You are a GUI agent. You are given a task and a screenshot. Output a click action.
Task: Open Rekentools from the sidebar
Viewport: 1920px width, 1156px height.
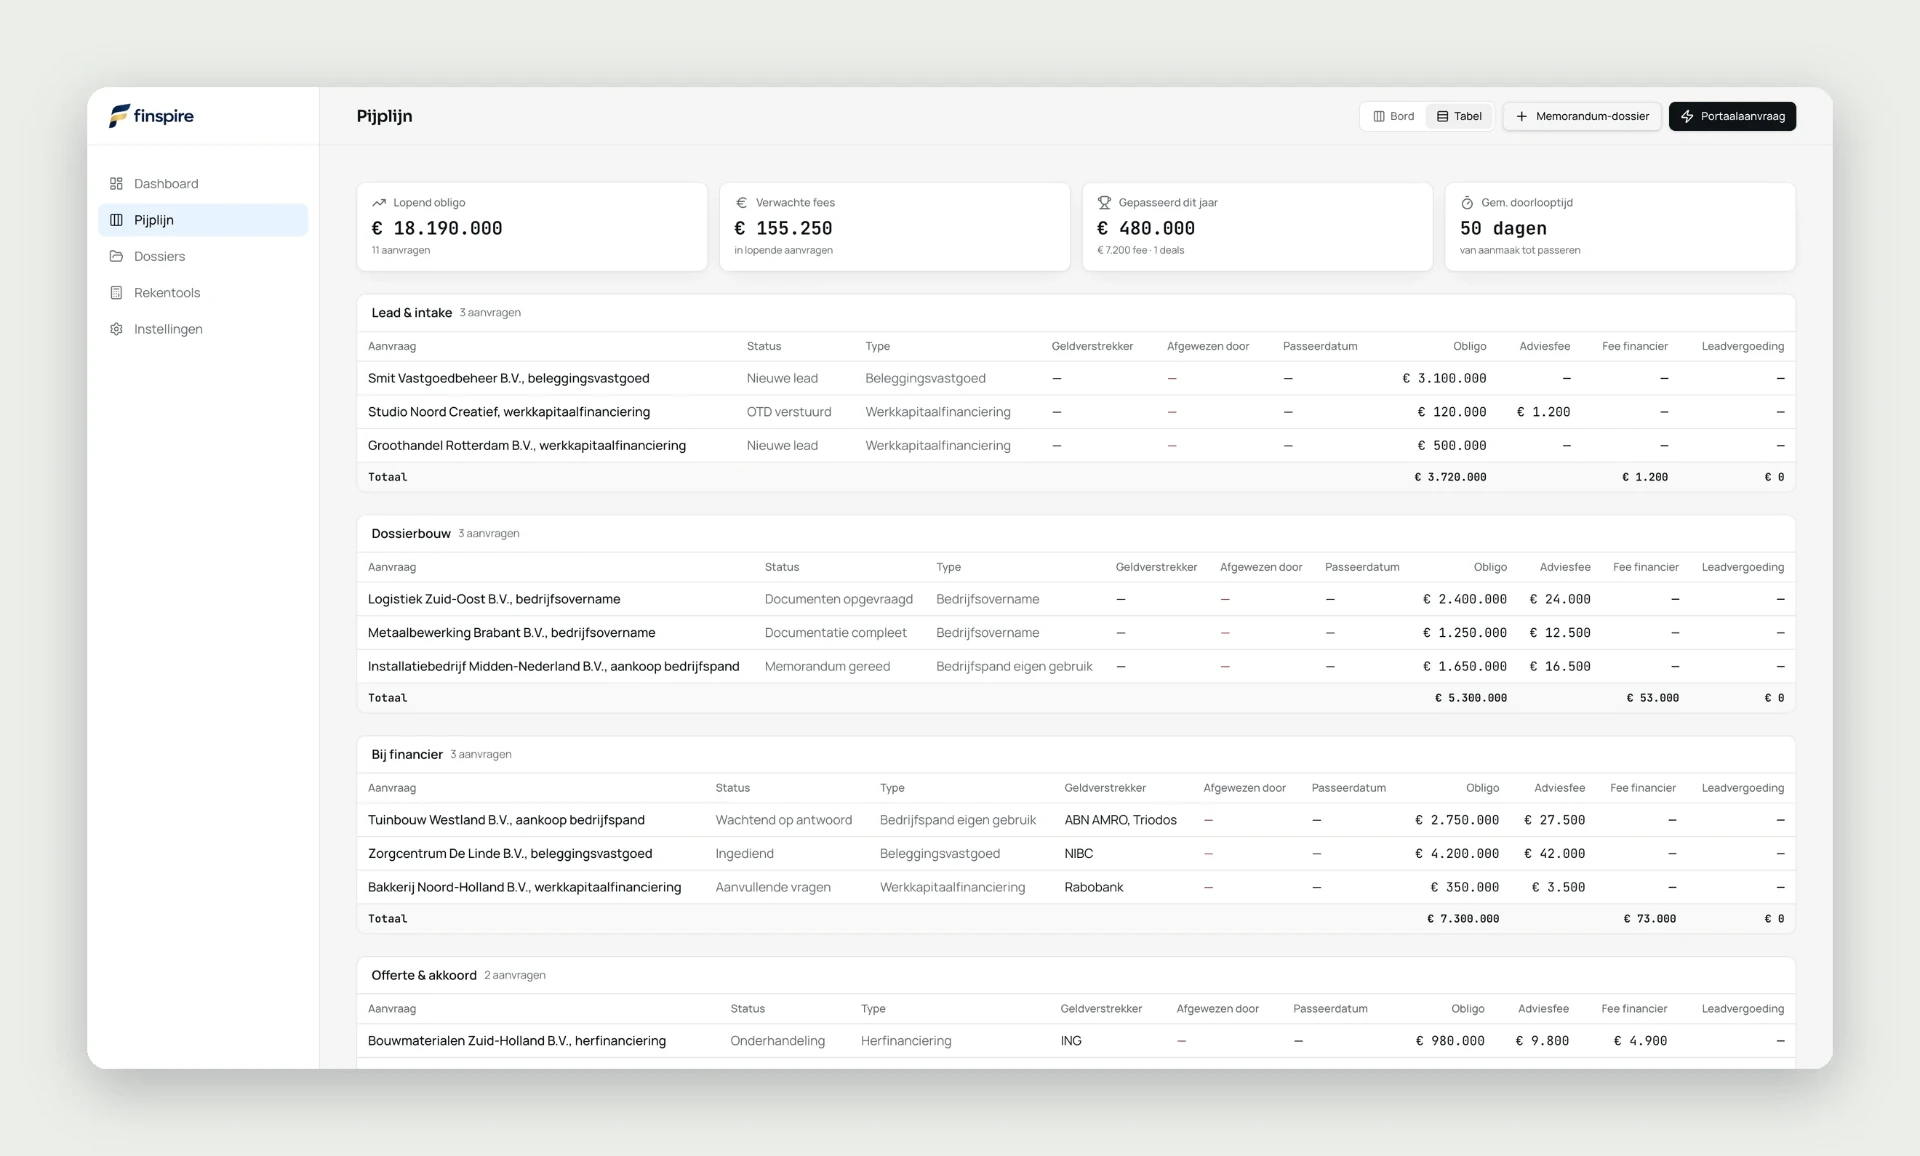click(x=203, y=293)
